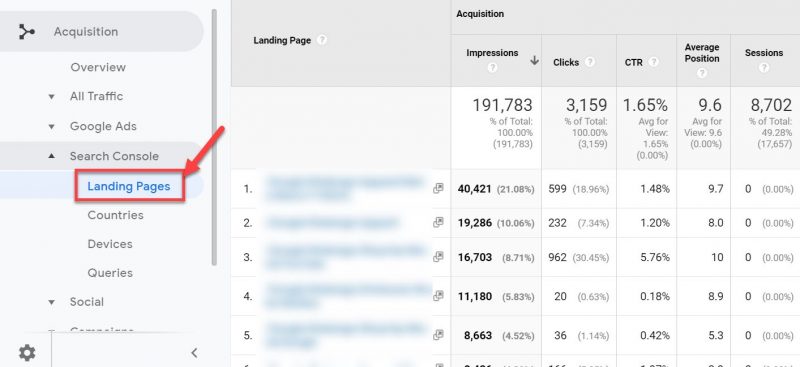Select Countries under Search Console
This screenshot has width=800, height=367.
115,215
